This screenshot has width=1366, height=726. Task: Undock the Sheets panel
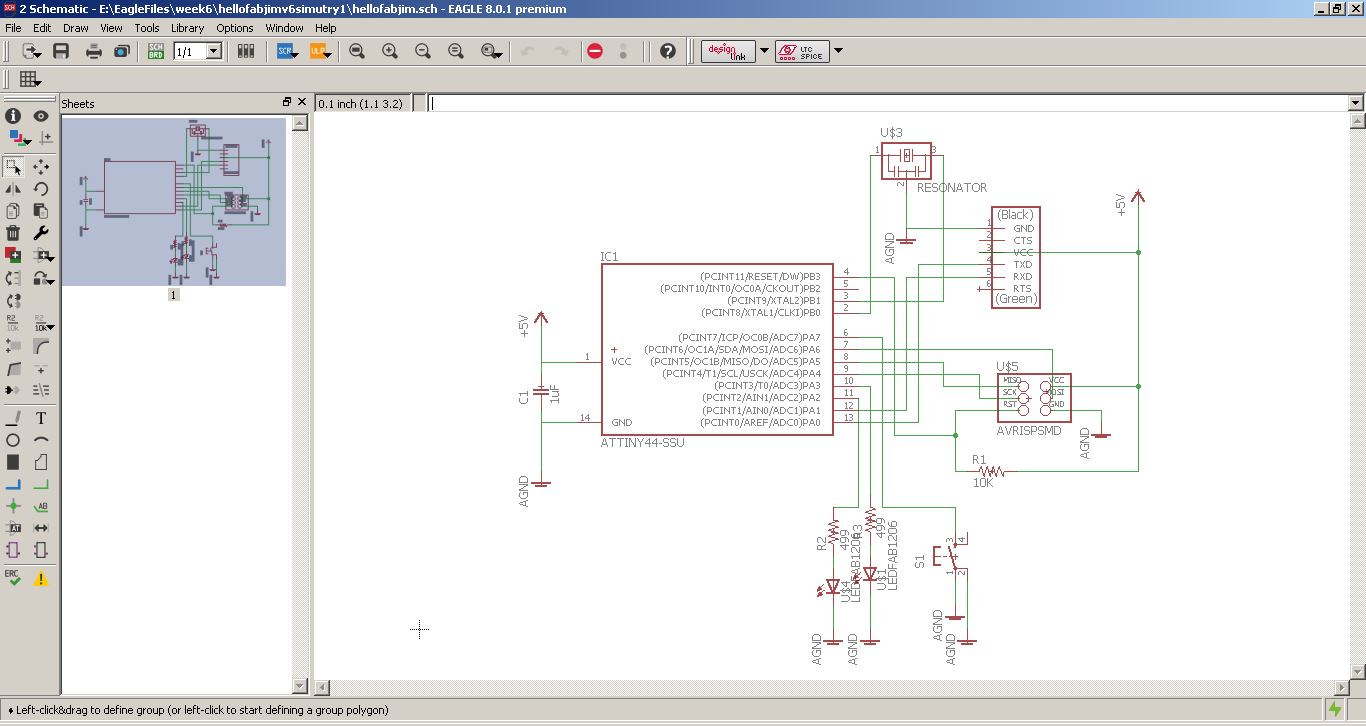click(287, 103)
